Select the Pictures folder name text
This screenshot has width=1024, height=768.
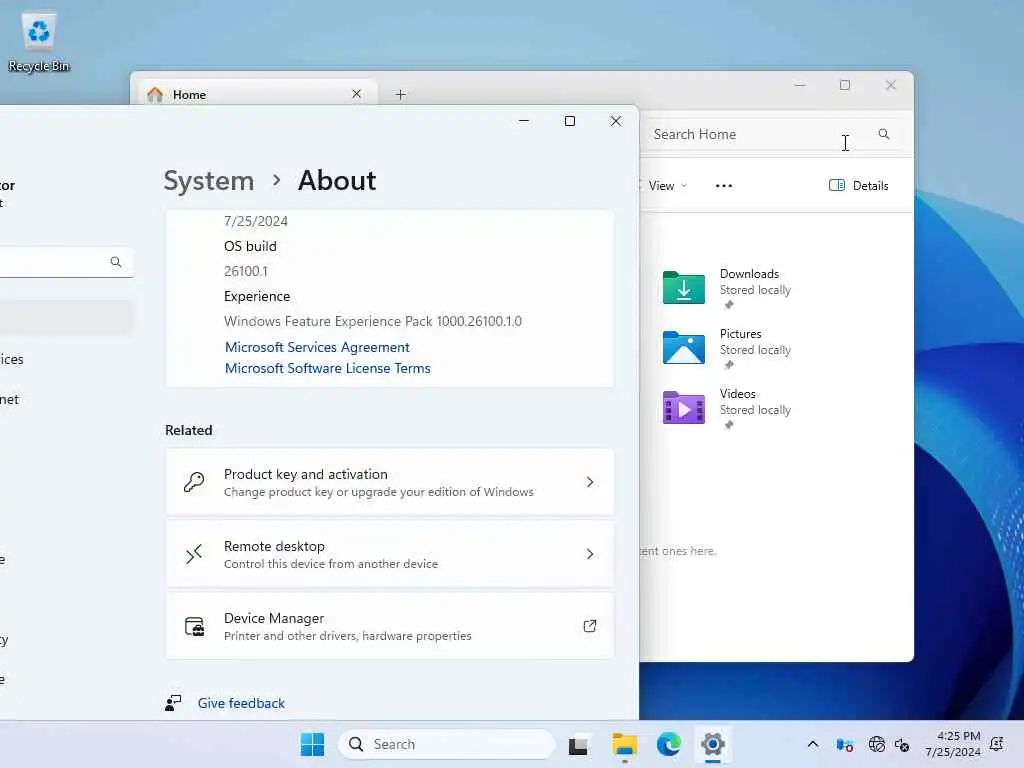pyautogui.click(x=741, y=334)
